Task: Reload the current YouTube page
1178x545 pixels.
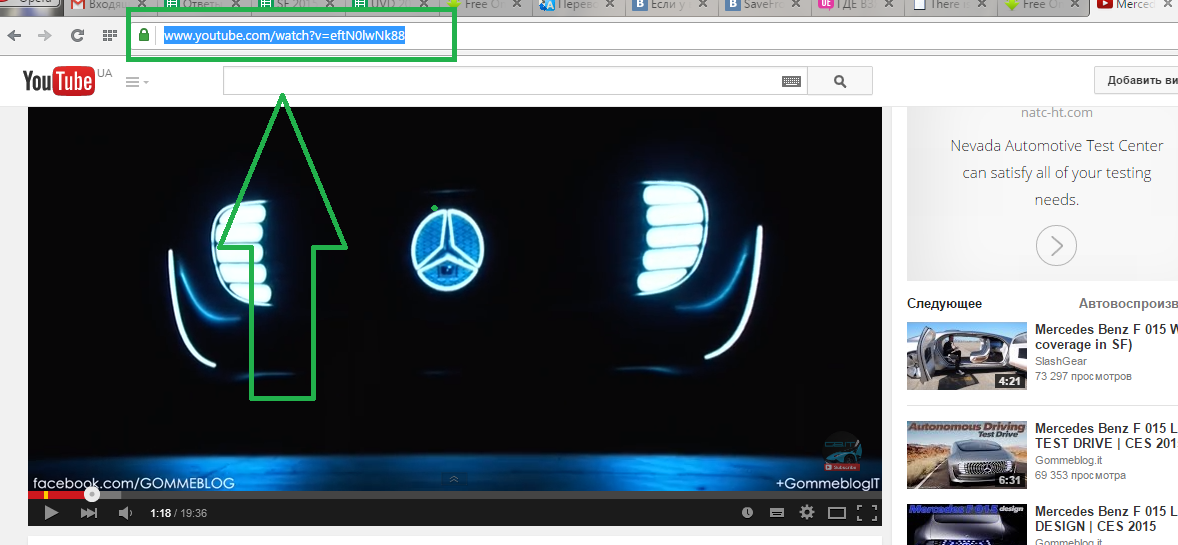Action: click(77, 35)
